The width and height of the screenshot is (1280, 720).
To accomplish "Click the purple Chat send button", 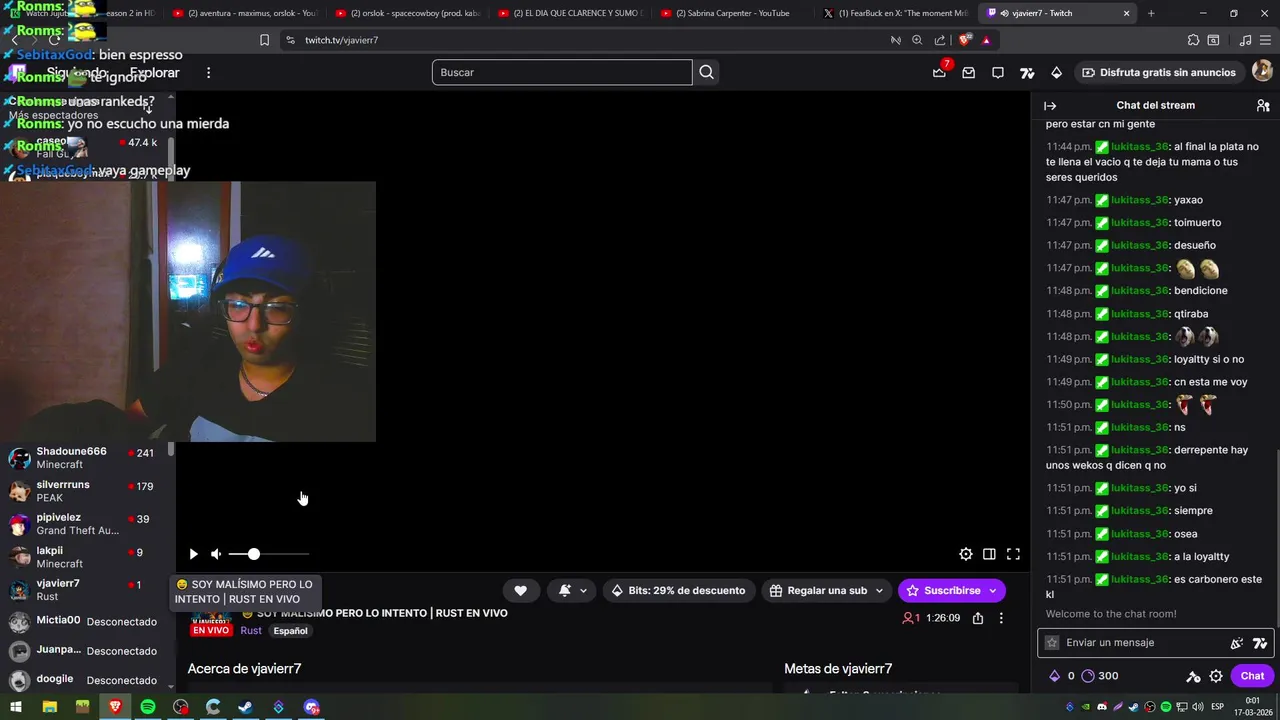I will point(1252,676).
